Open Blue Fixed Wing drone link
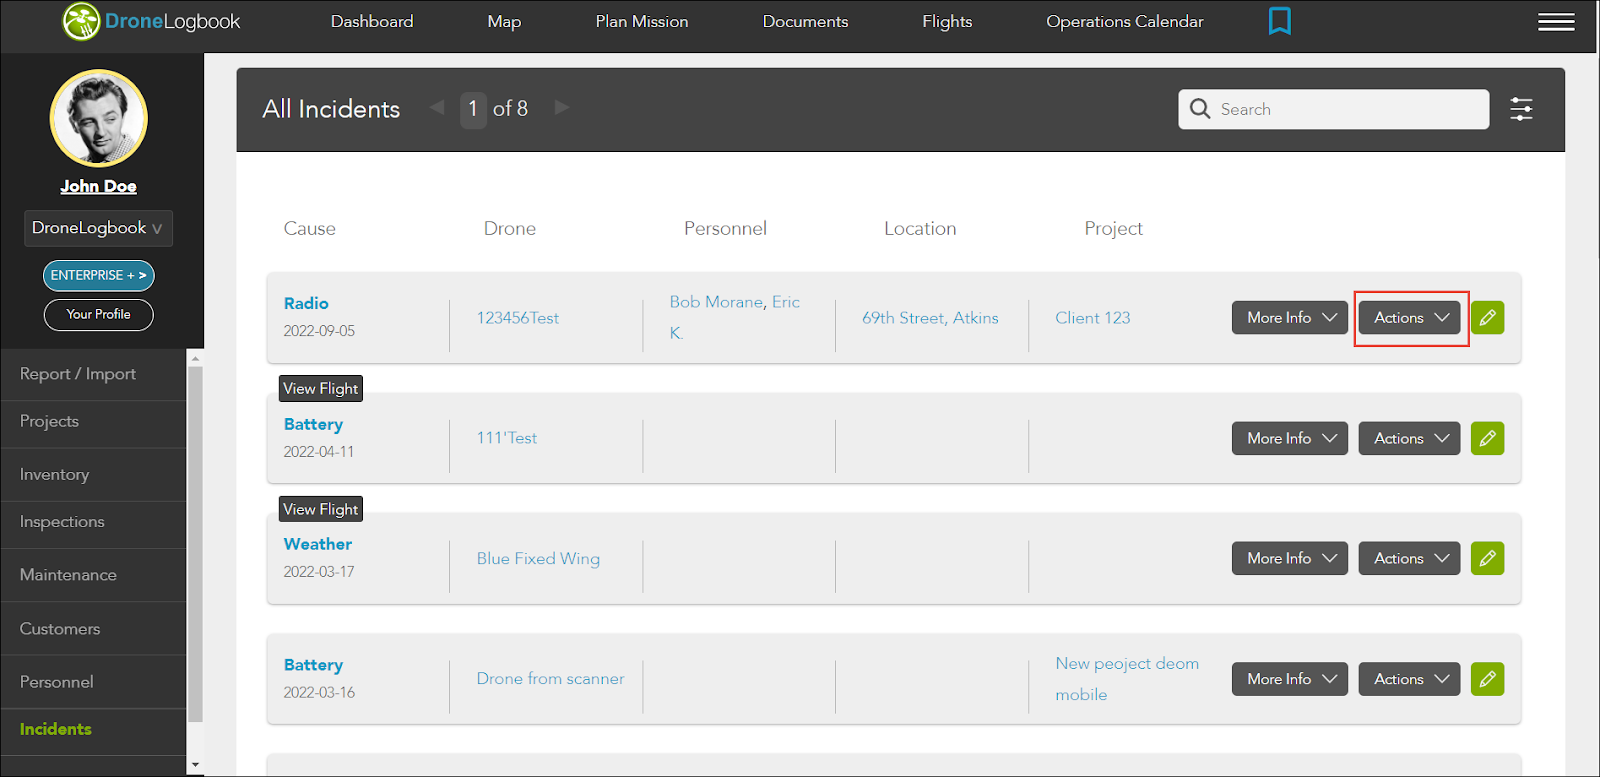Screen dimensions: 1600x777 coord(538,558)
